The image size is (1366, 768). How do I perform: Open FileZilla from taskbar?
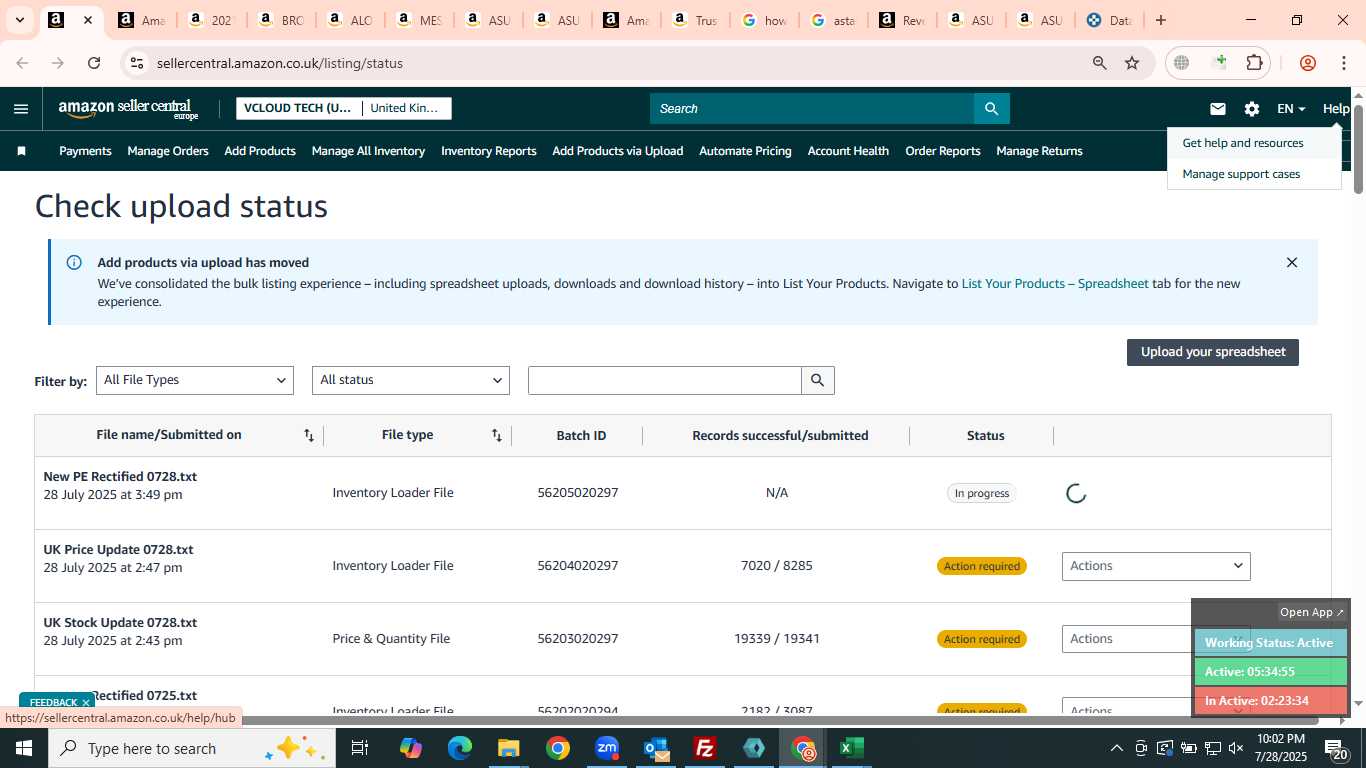[704, 748]
